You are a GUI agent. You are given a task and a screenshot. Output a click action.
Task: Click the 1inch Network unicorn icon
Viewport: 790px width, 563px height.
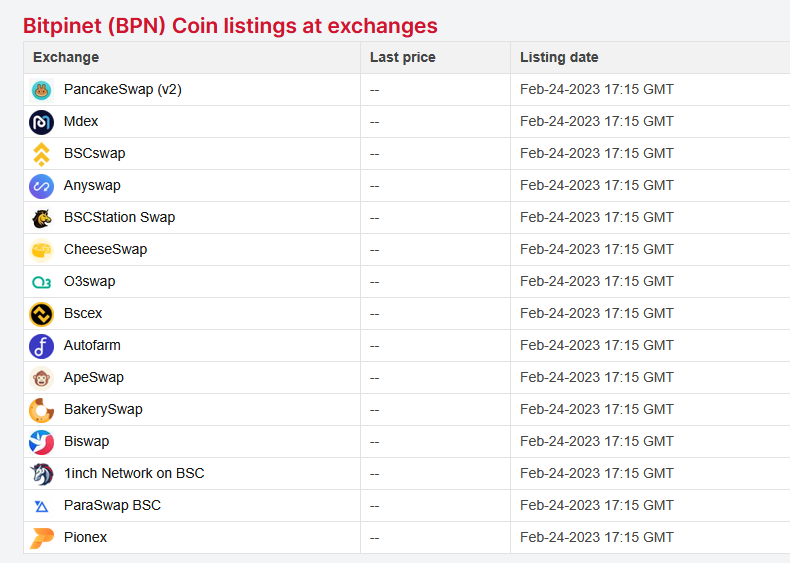(41, 474)
